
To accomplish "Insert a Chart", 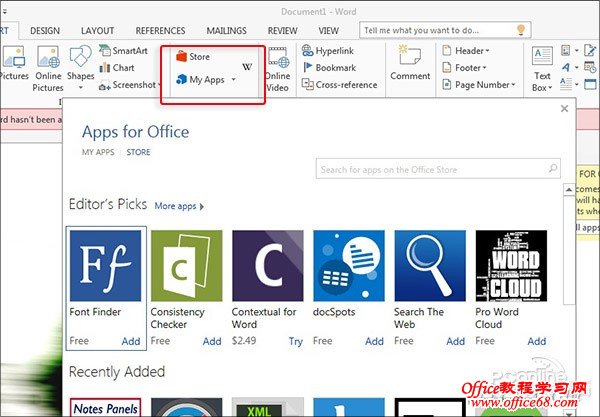I will [122, 68].
